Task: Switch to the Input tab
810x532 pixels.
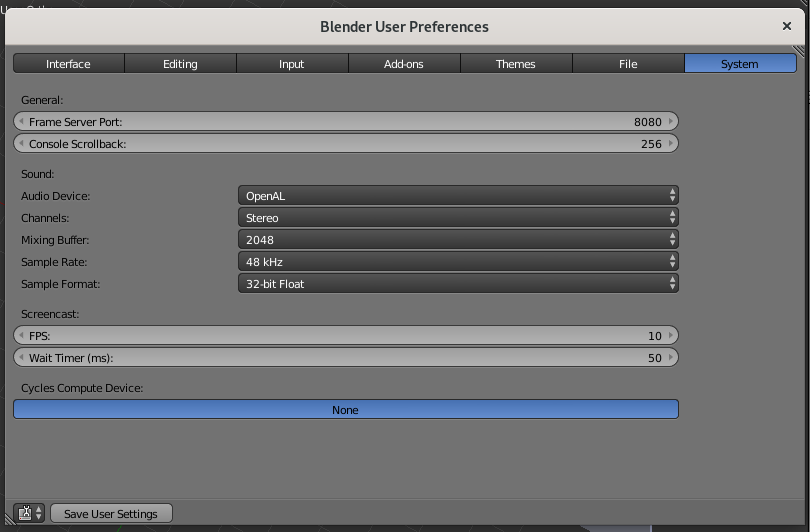Action: click(292, 64)
